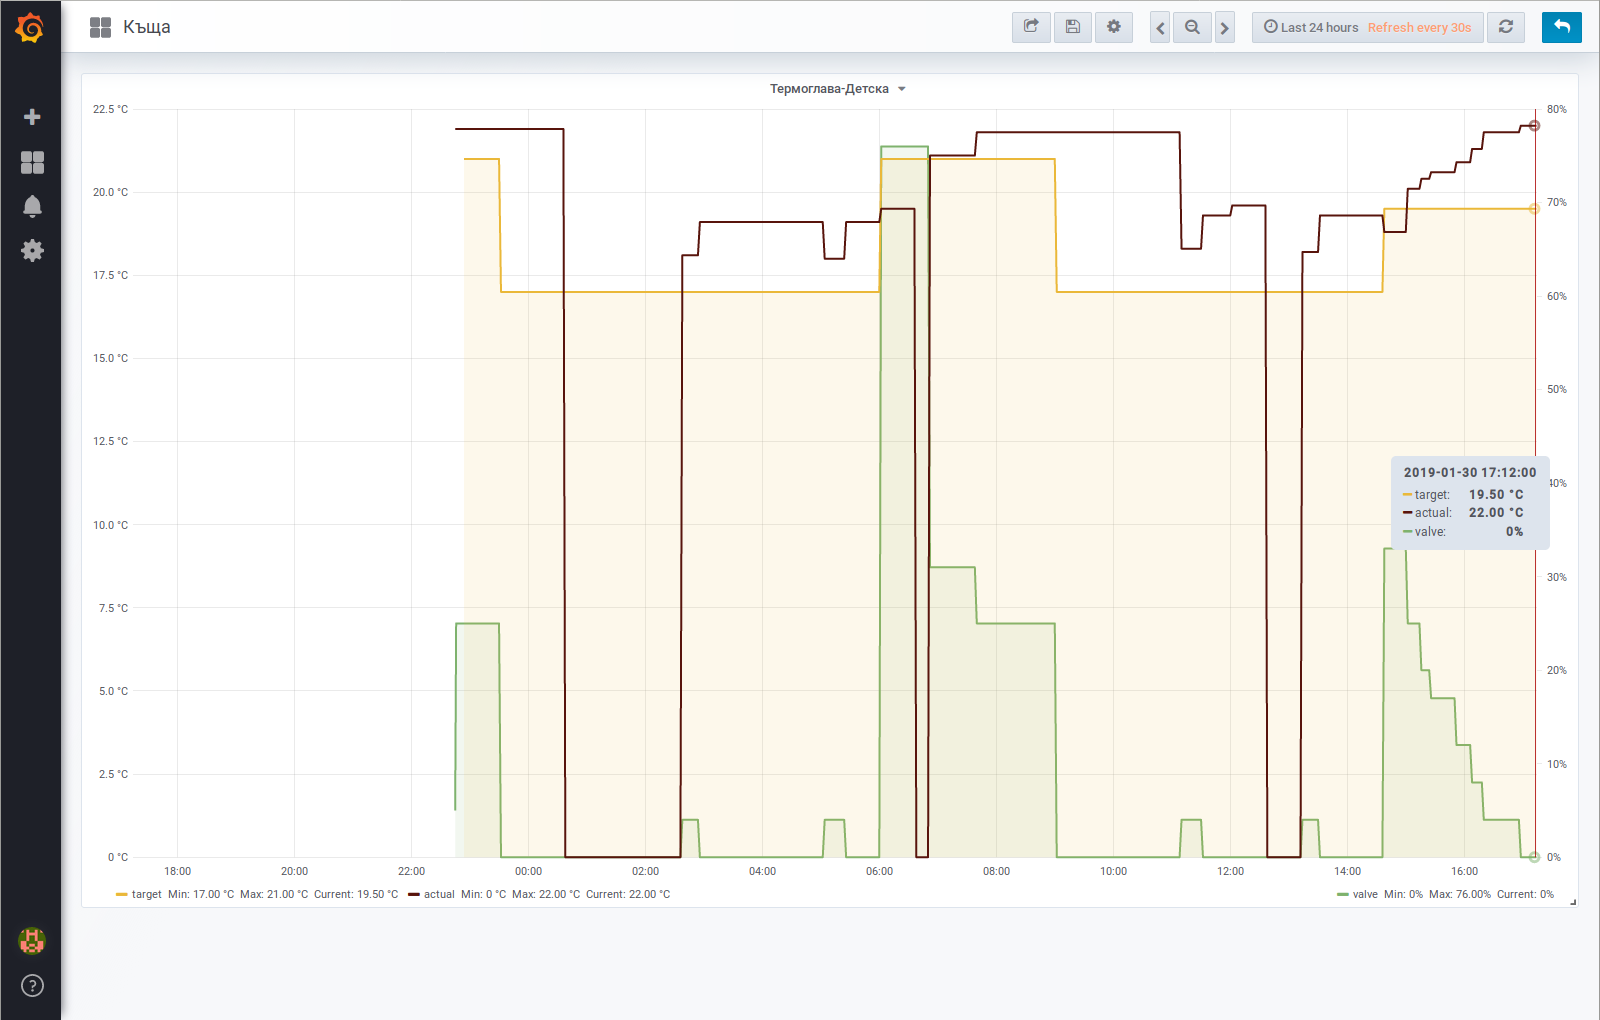Open Grafana home via the logo

coord(31,27)
